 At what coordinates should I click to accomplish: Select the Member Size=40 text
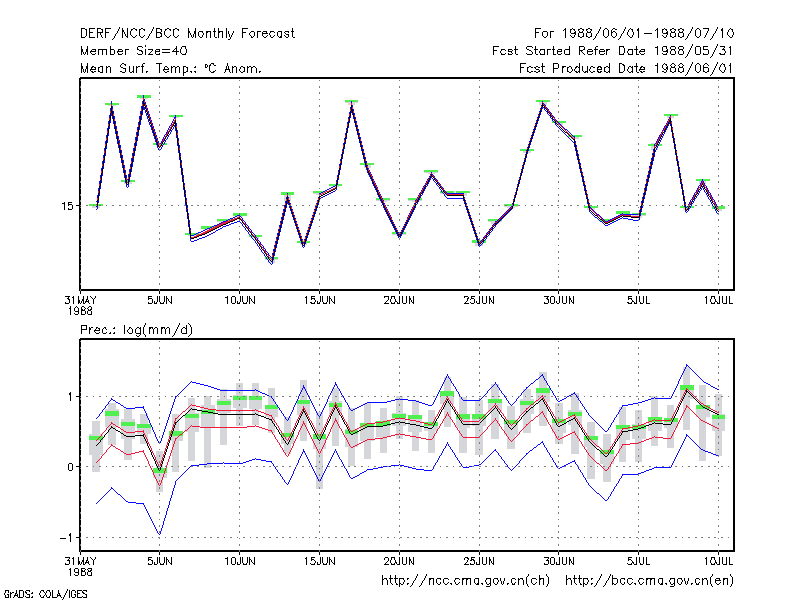click(134, 51)
